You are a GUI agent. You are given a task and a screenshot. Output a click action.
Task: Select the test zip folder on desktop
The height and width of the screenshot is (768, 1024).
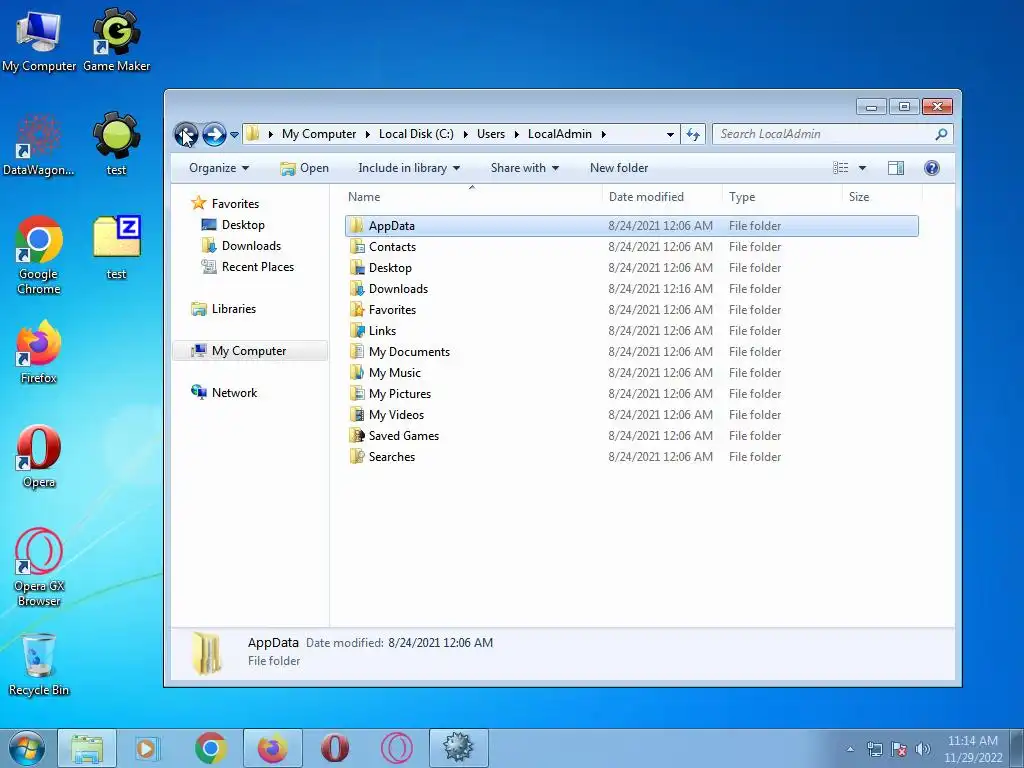coord(116,248)
